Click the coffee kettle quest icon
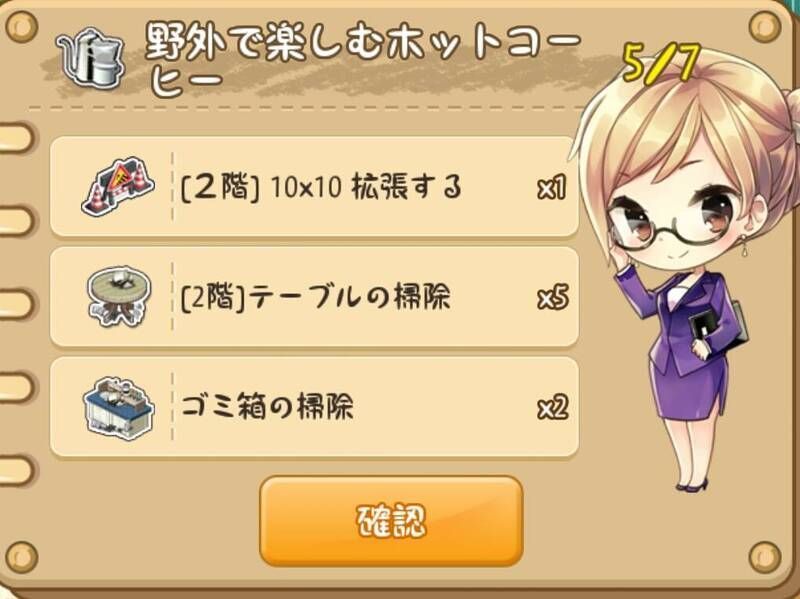 pos(91,58)
